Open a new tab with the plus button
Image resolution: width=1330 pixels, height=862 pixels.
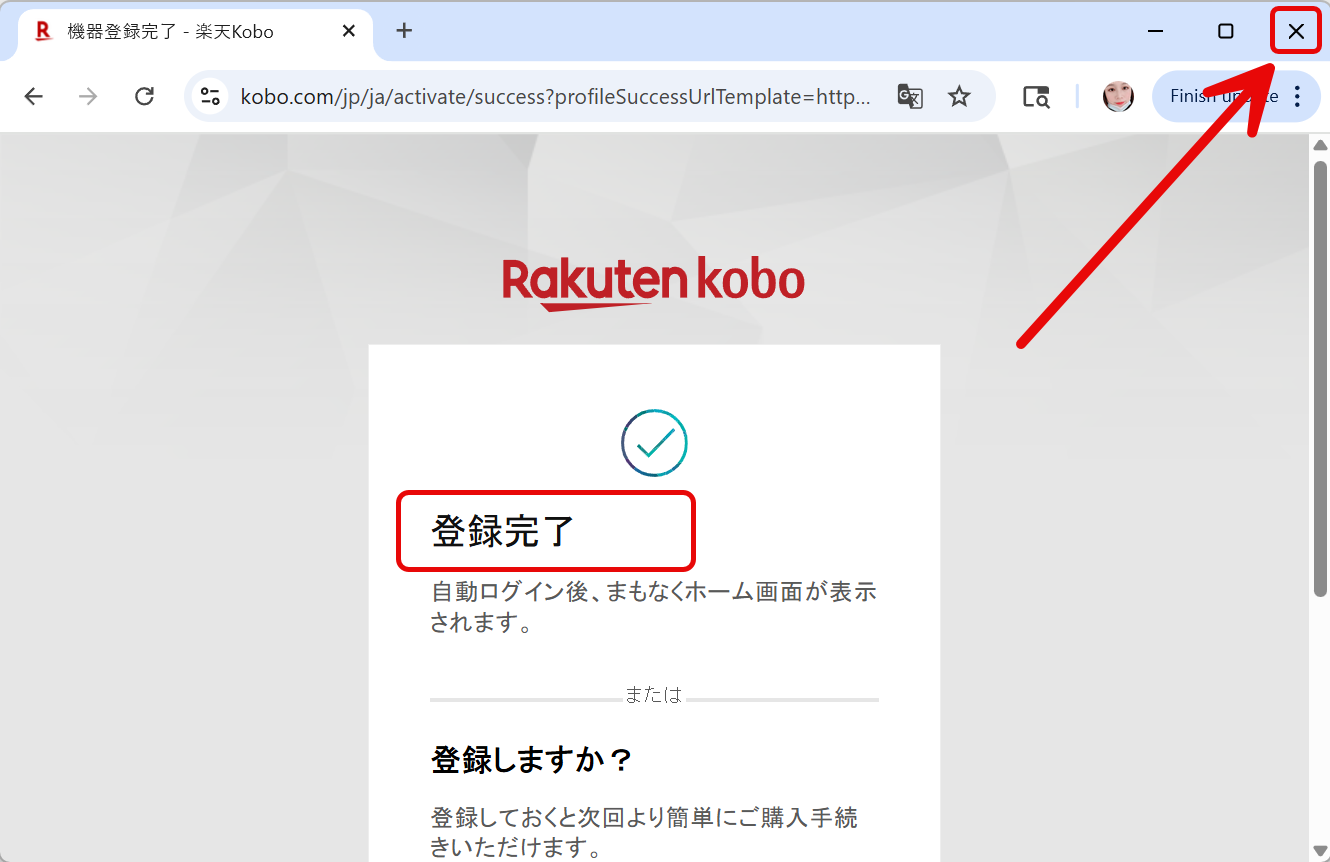(x=404, y=30)
